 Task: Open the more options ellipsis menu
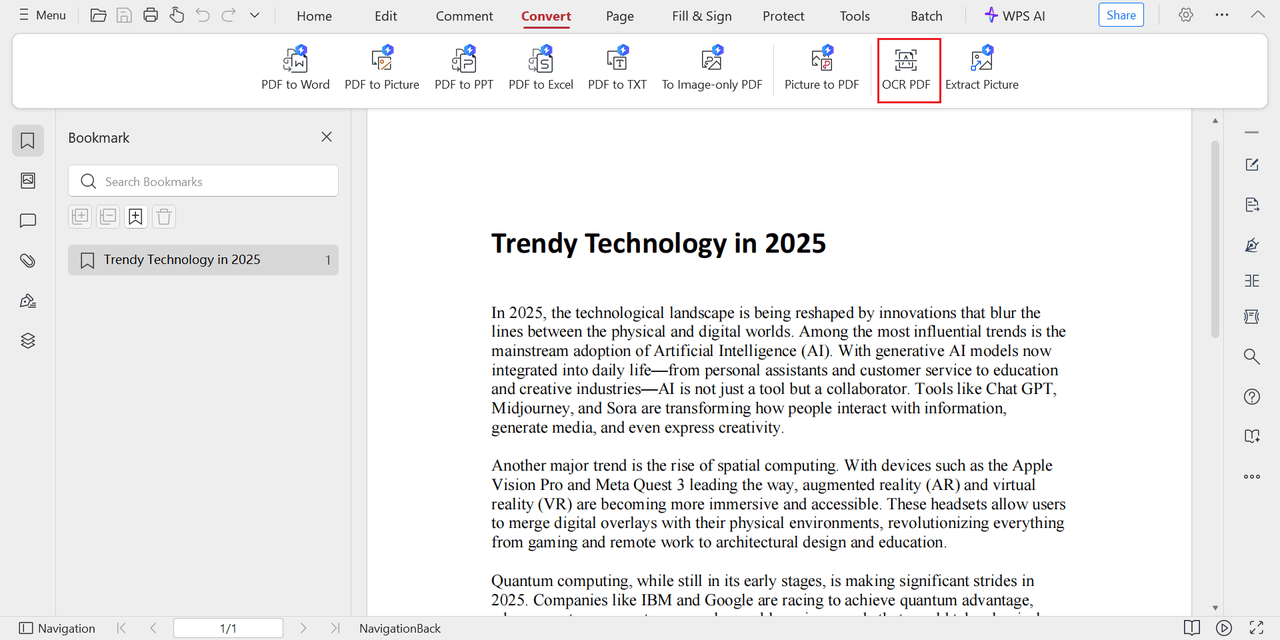click(x=1222, y=15)
